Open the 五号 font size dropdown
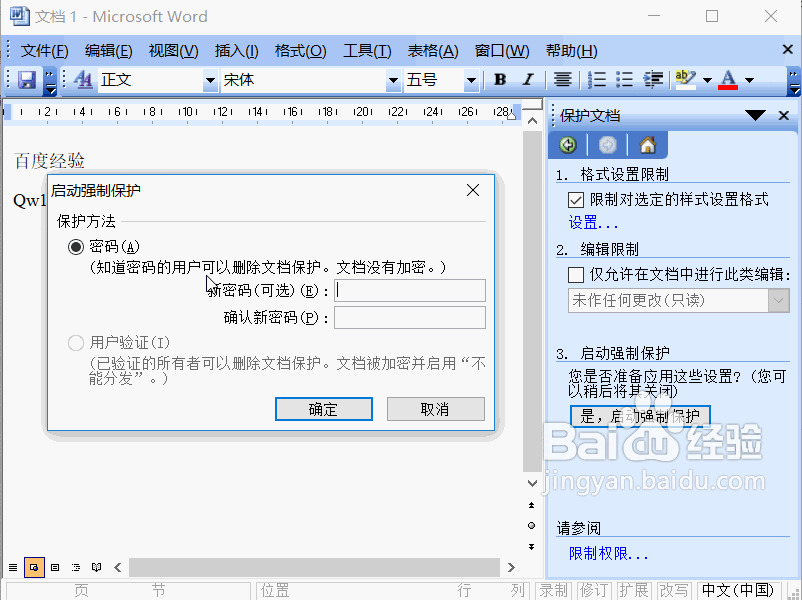802x600 pixels. [x=469, y=80]
